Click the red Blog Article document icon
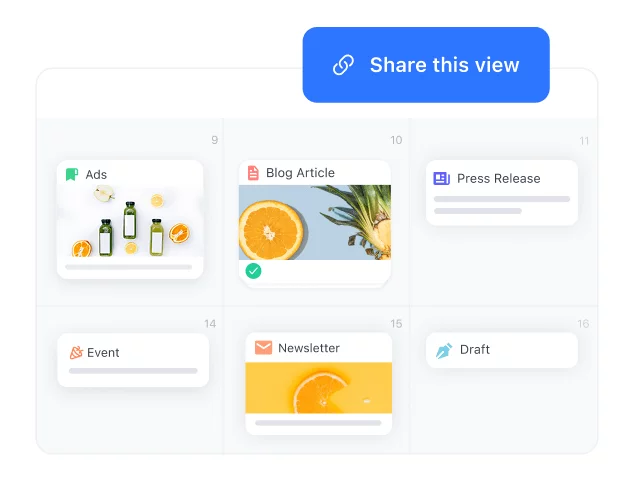Screen dimensions: 633x477 point(253,173)
